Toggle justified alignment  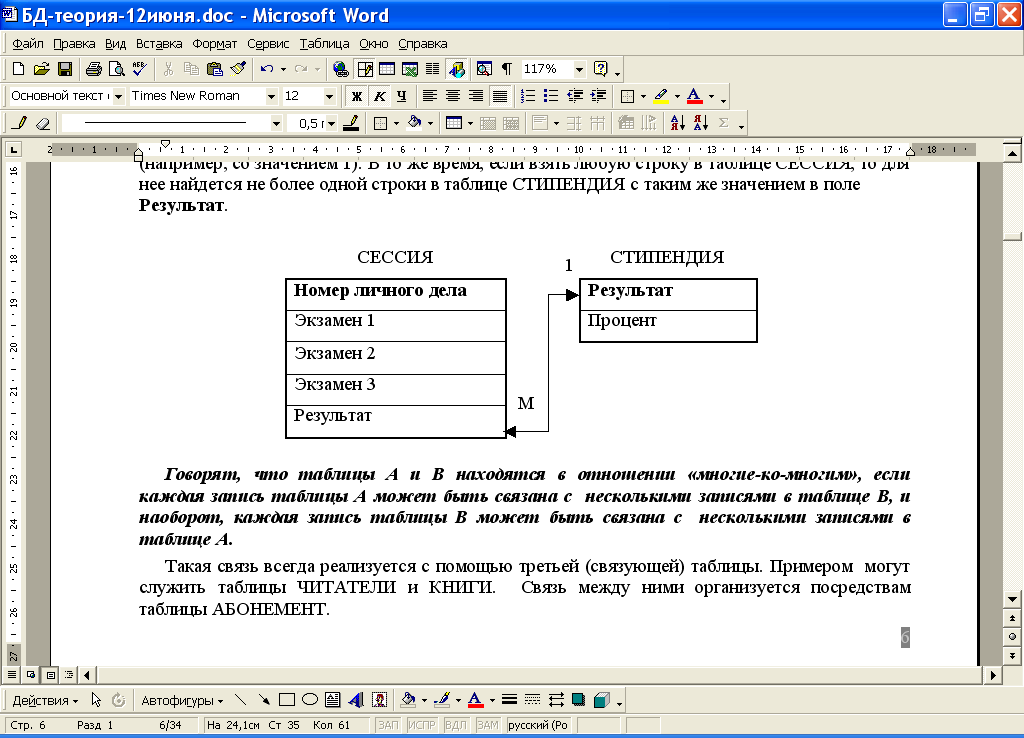[500, 96]
